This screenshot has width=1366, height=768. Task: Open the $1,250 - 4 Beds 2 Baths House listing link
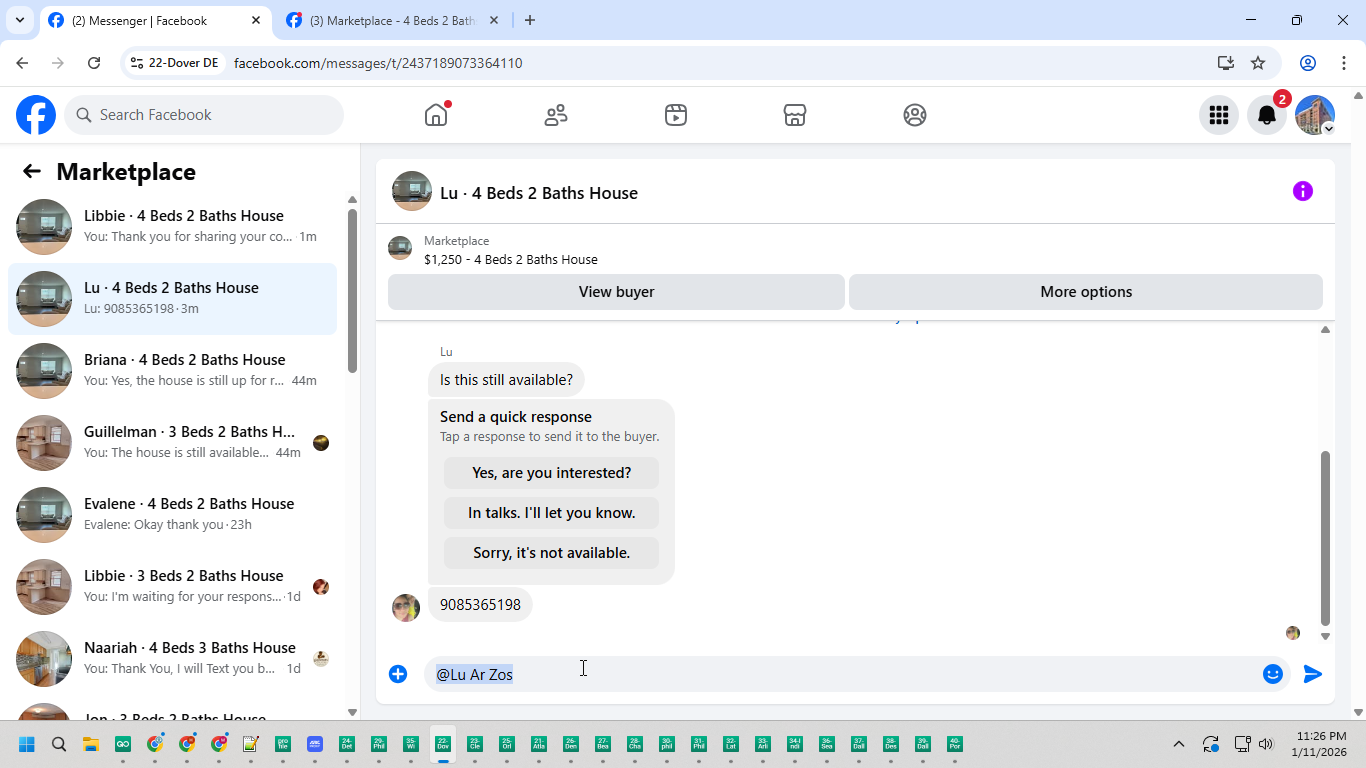510,259
